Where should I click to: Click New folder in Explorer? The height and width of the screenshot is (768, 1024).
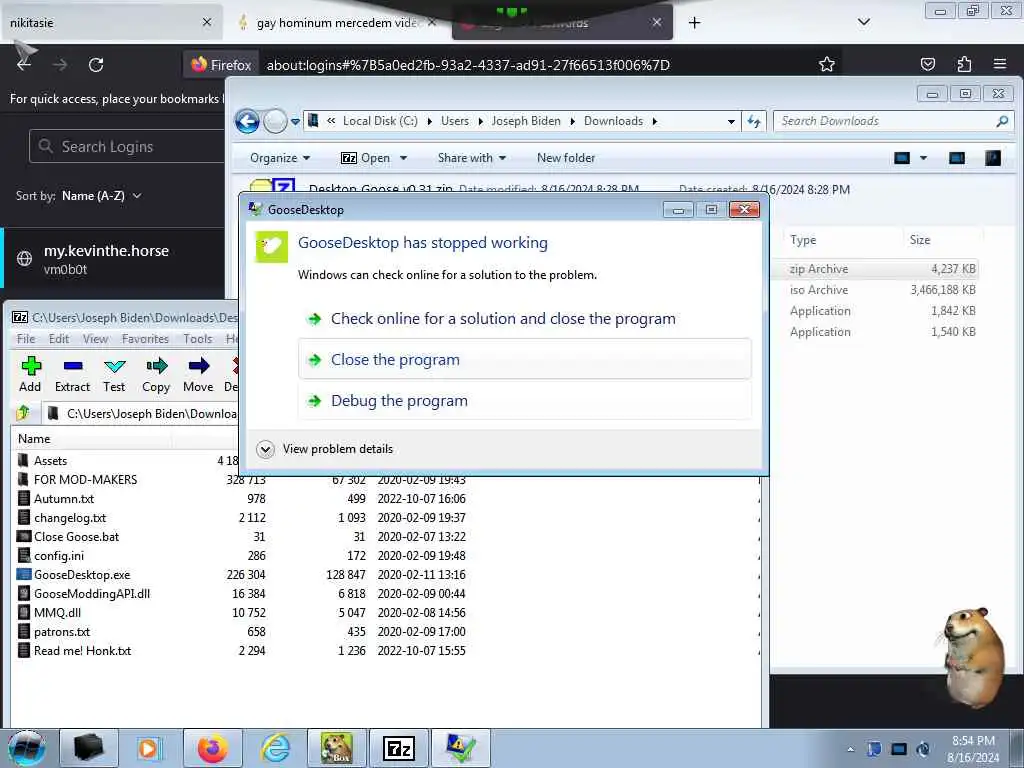coord(566,158)
